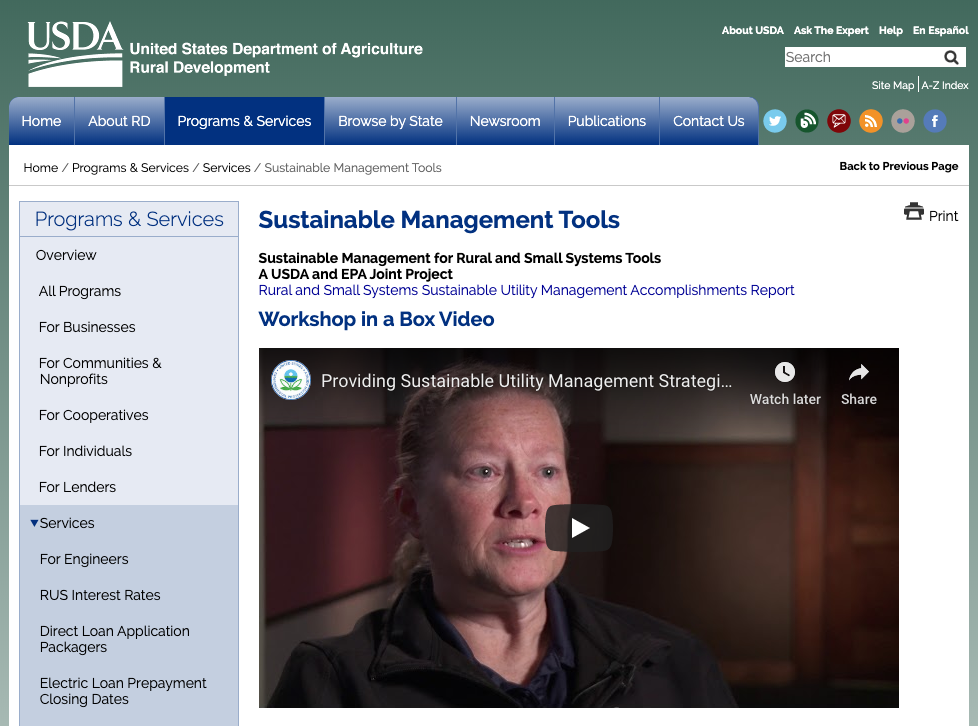The width and height of the screenshot is (978, 726).
Task: Open the Facebook social icon
Action: click(x=934, y=121)
